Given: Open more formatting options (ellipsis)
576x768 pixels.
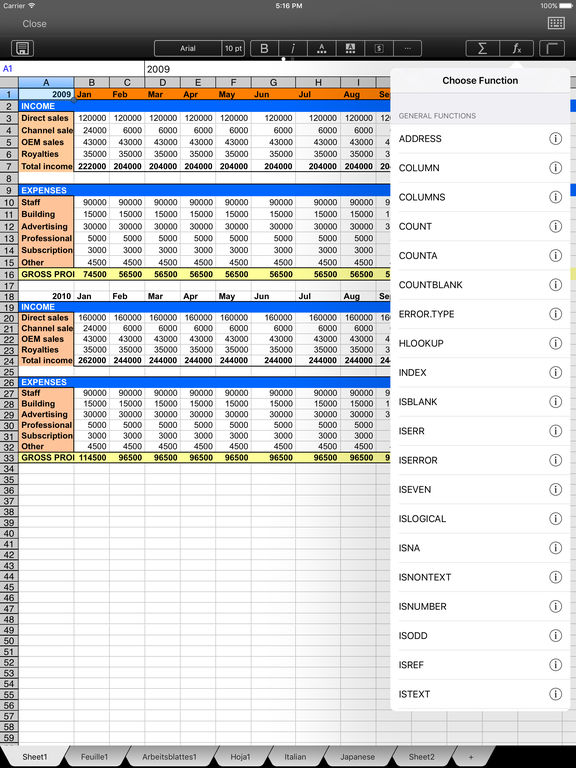Looking at the screenshot, I should [x=407, y=48].
